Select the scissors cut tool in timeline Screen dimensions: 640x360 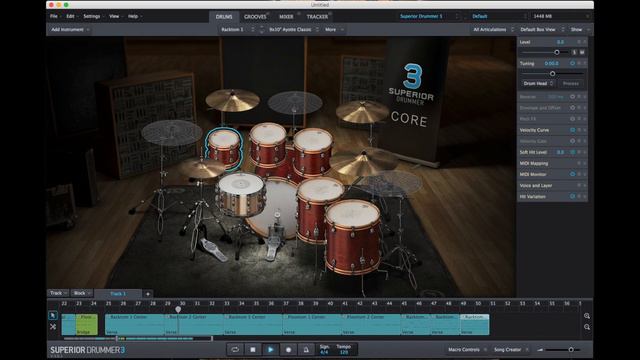(x=53, y=327)
